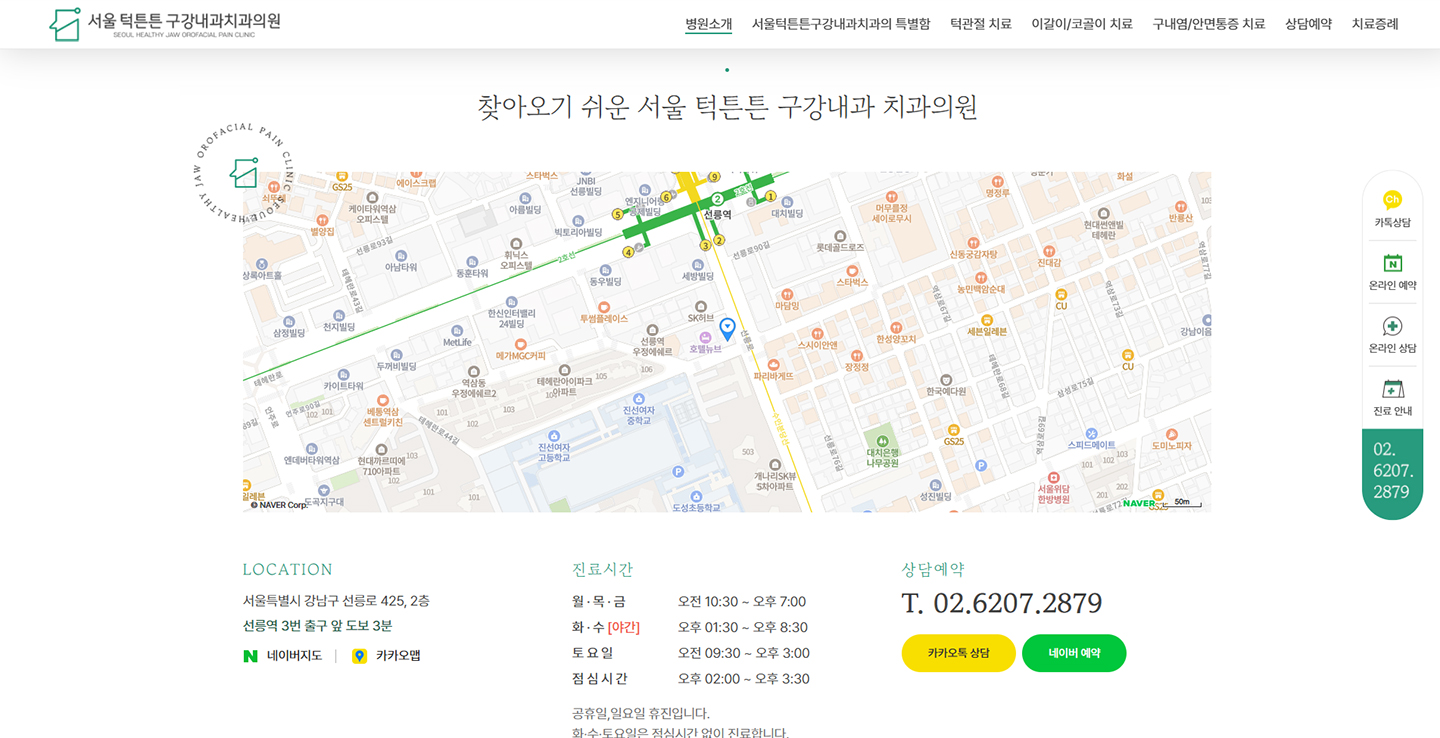This screenshot has width=1440, height=738.
Task: Click the 진료 안내 clinic hours icon
Action: tap(1392, 389)
